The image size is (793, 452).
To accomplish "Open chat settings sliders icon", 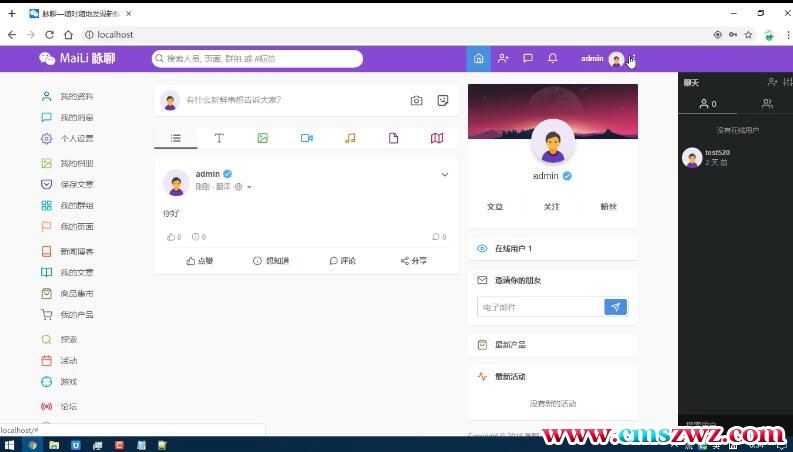I will [787, 82].
